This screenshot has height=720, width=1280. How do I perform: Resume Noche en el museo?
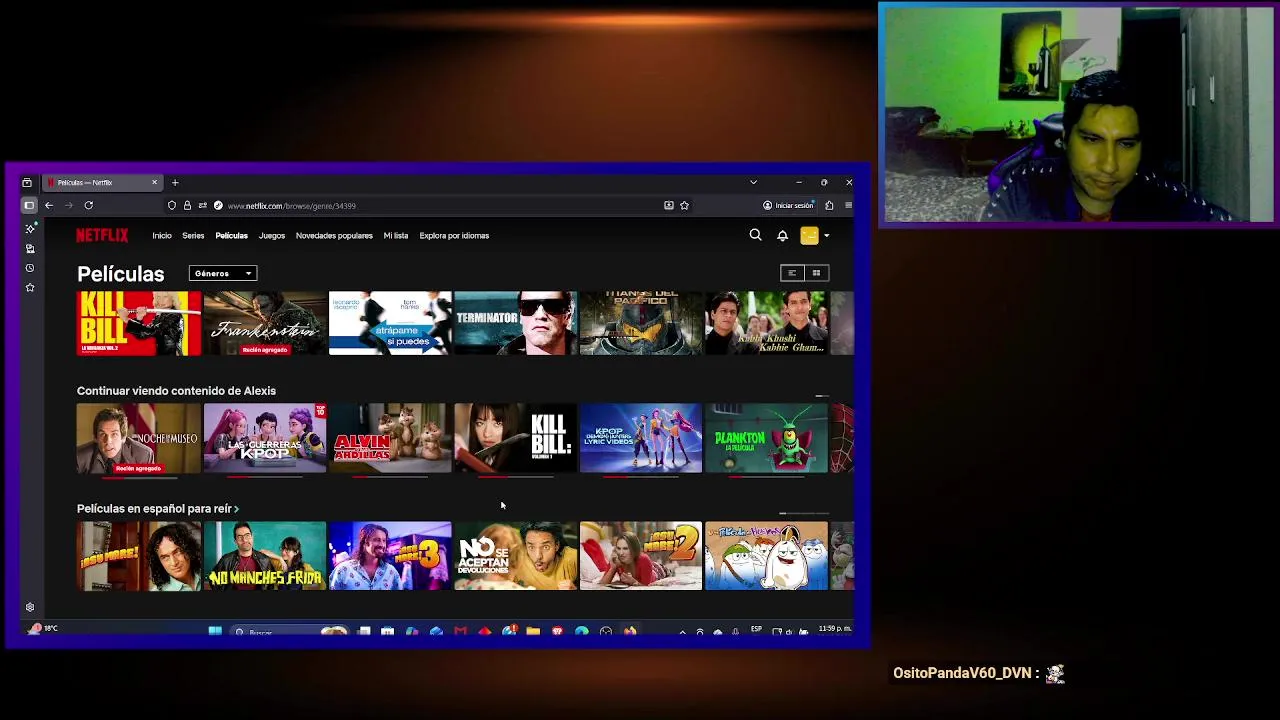139,438
